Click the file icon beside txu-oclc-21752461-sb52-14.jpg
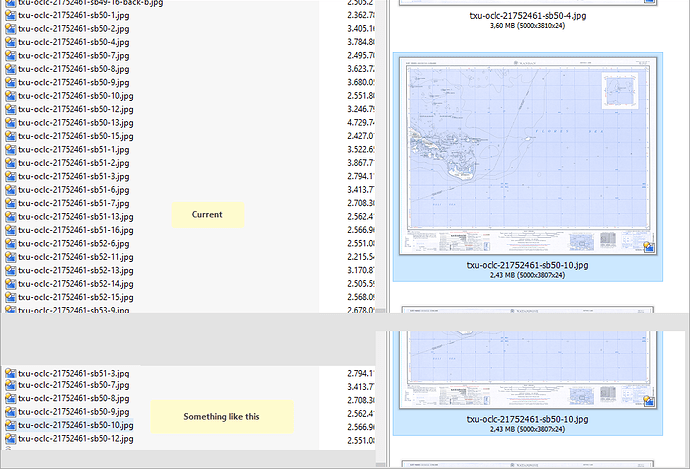Screen dimensions: 690x469 click(11, 284)
